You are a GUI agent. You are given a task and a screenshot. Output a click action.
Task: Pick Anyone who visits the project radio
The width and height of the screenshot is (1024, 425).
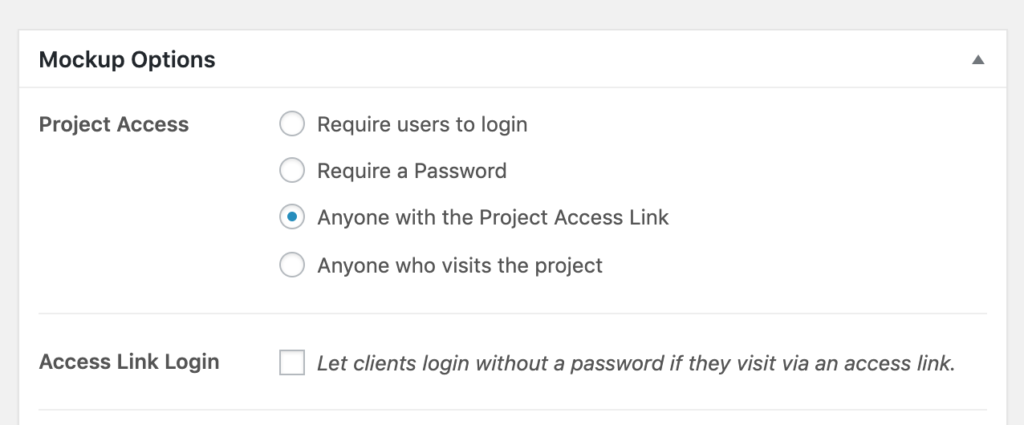pyautogui.click(x=292, y=265)
